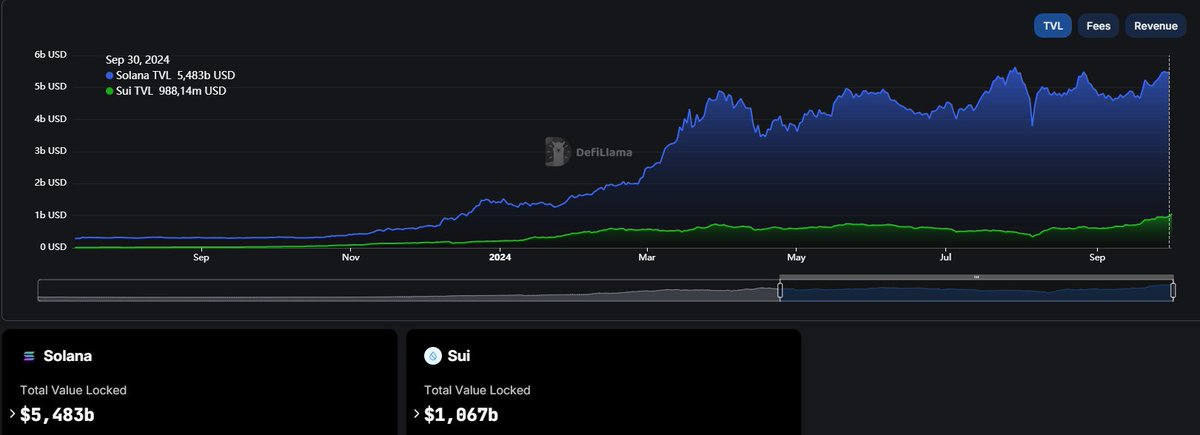Screen dimensions: 1200x435
Task: Switch chart to TVL view
Action: [x=1052, y=26]
